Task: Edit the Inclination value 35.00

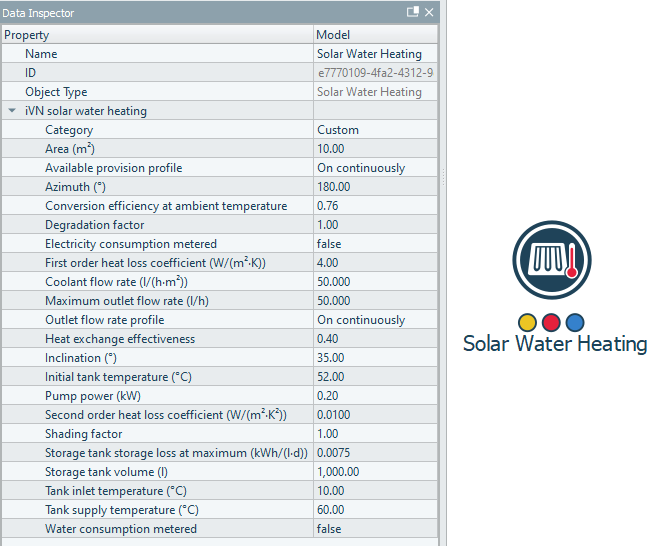Action: [376, 358]
